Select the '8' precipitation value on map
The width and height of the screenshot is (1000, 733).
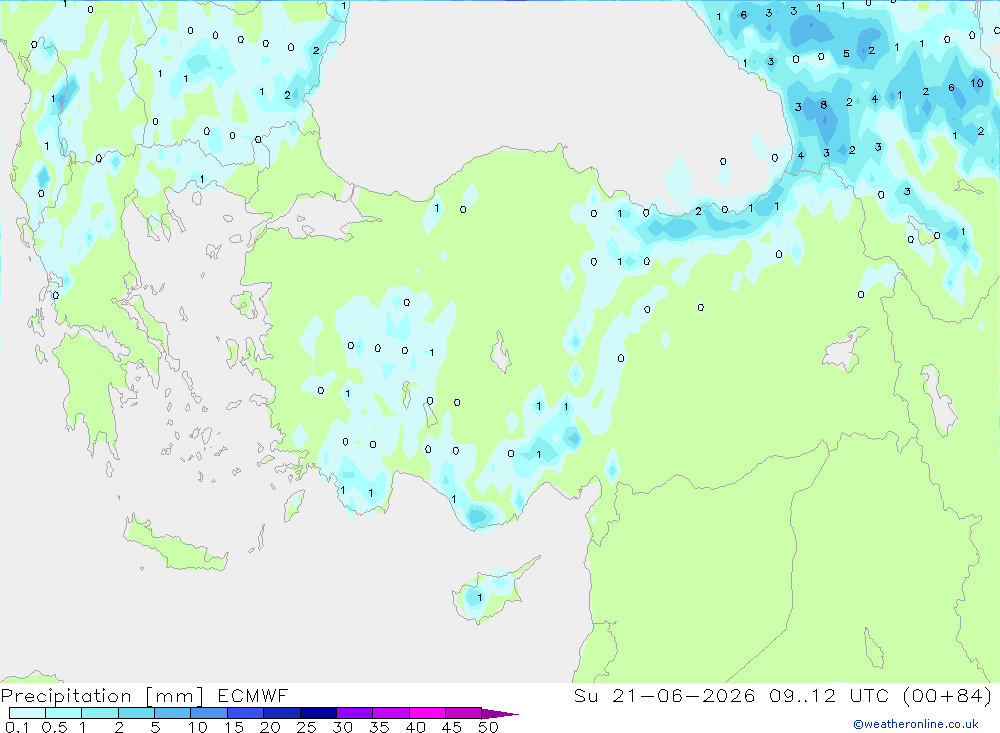coord(823,105)
